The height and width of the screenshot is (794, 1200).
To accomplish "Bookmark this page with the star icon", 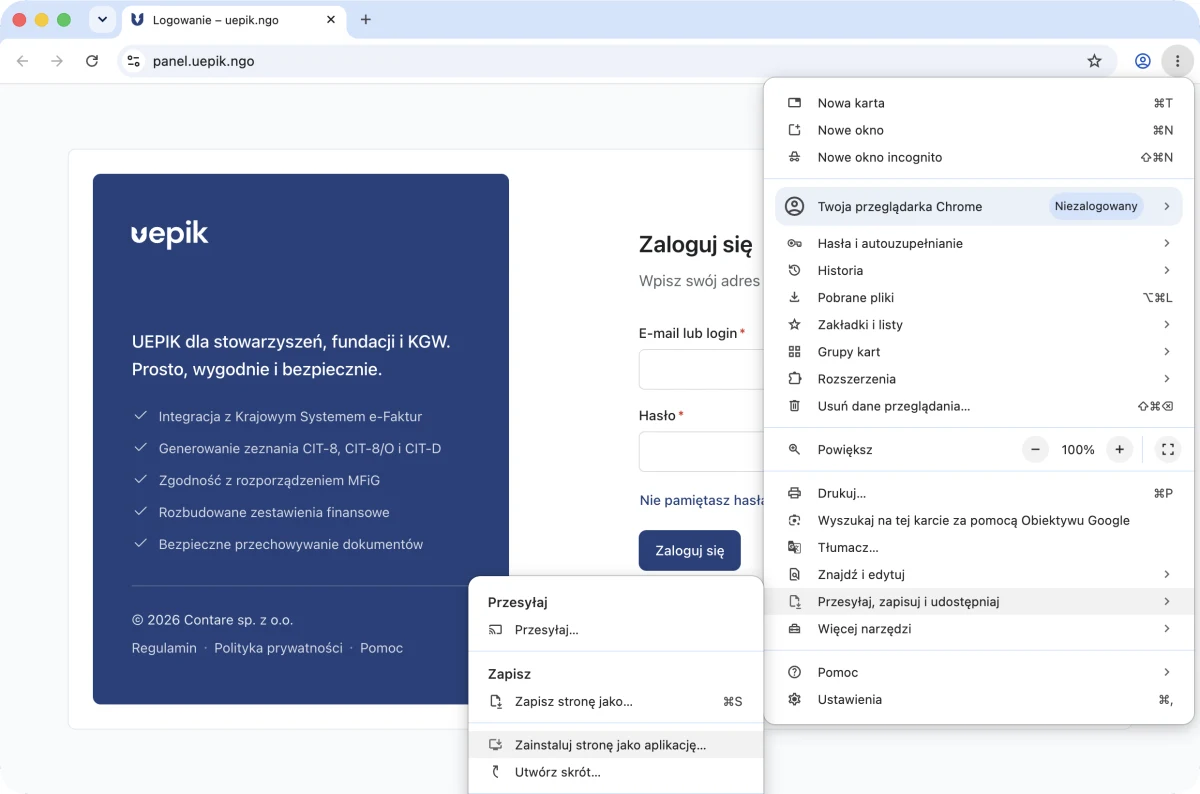I will coord(1094,61).
